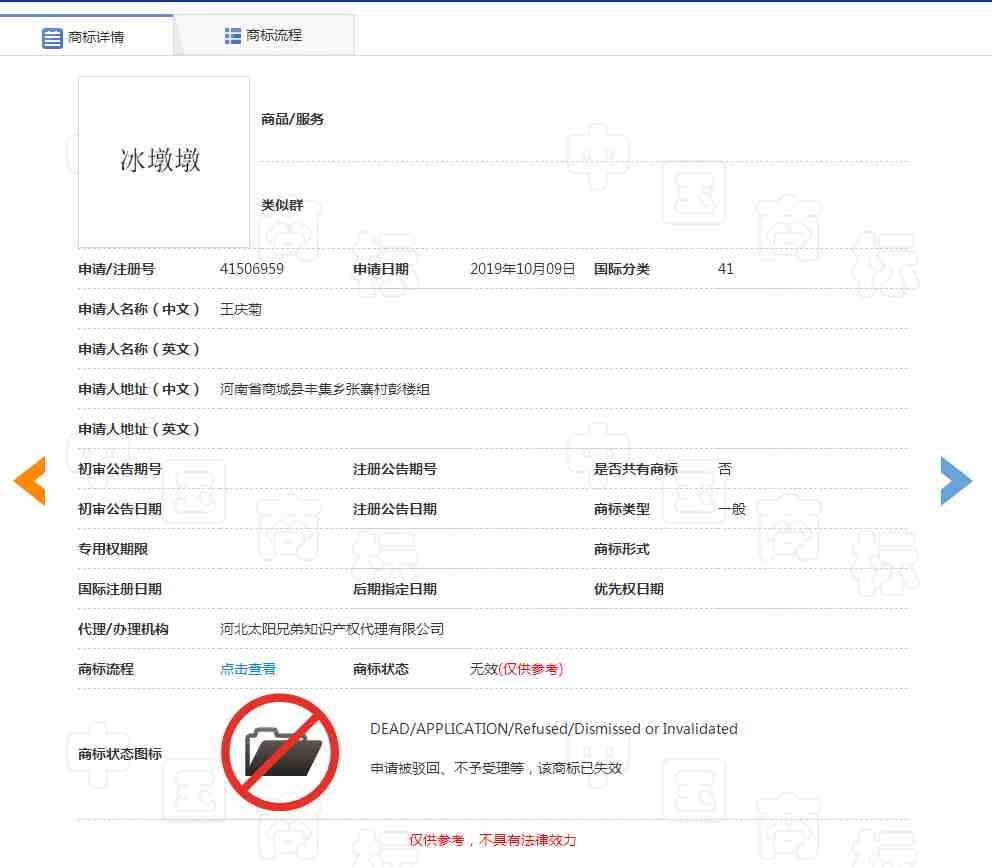Click the 是否共有商标 value 否
Image resolution: width=992 pixels, height=867 pixels.
tap(725, 469)
